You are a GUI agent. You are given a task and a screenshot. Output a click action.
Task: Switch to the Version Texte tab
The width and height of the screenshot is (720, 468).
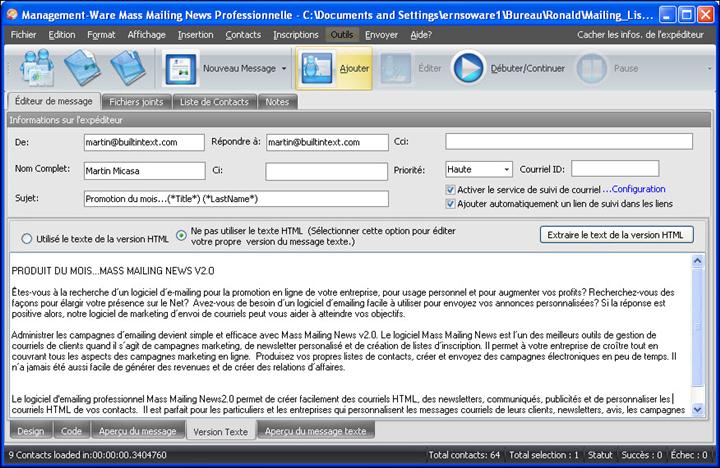coord(220,431)
